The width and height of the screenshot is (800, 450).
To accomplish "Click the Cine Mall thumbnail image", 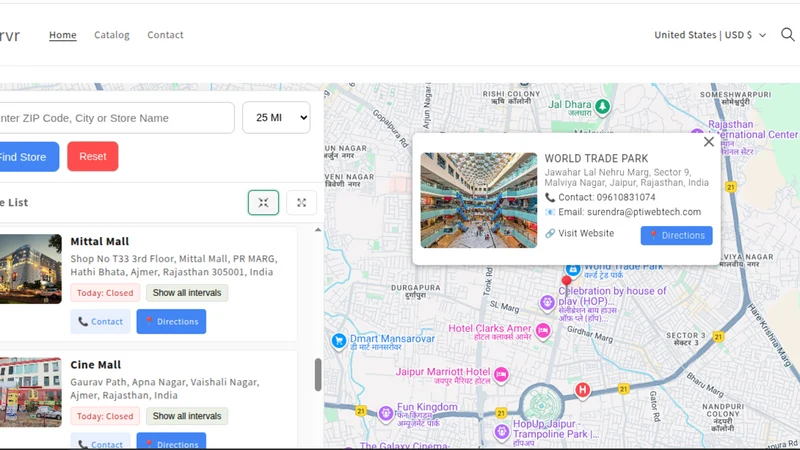I will tap(31, 392).
